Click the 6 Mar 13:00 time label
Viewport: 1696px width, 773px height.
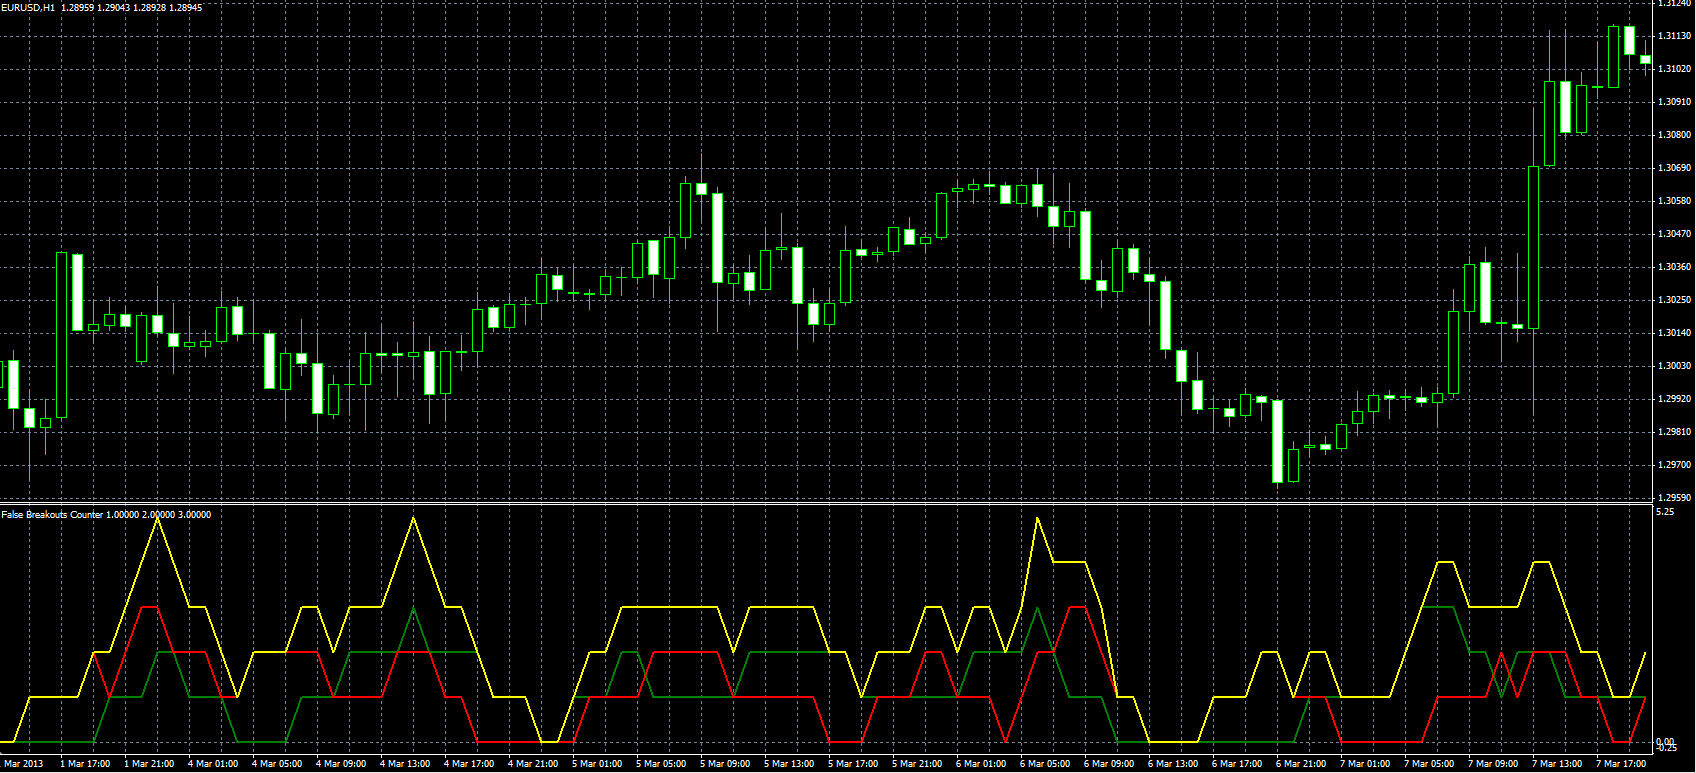click(1173, 764)
